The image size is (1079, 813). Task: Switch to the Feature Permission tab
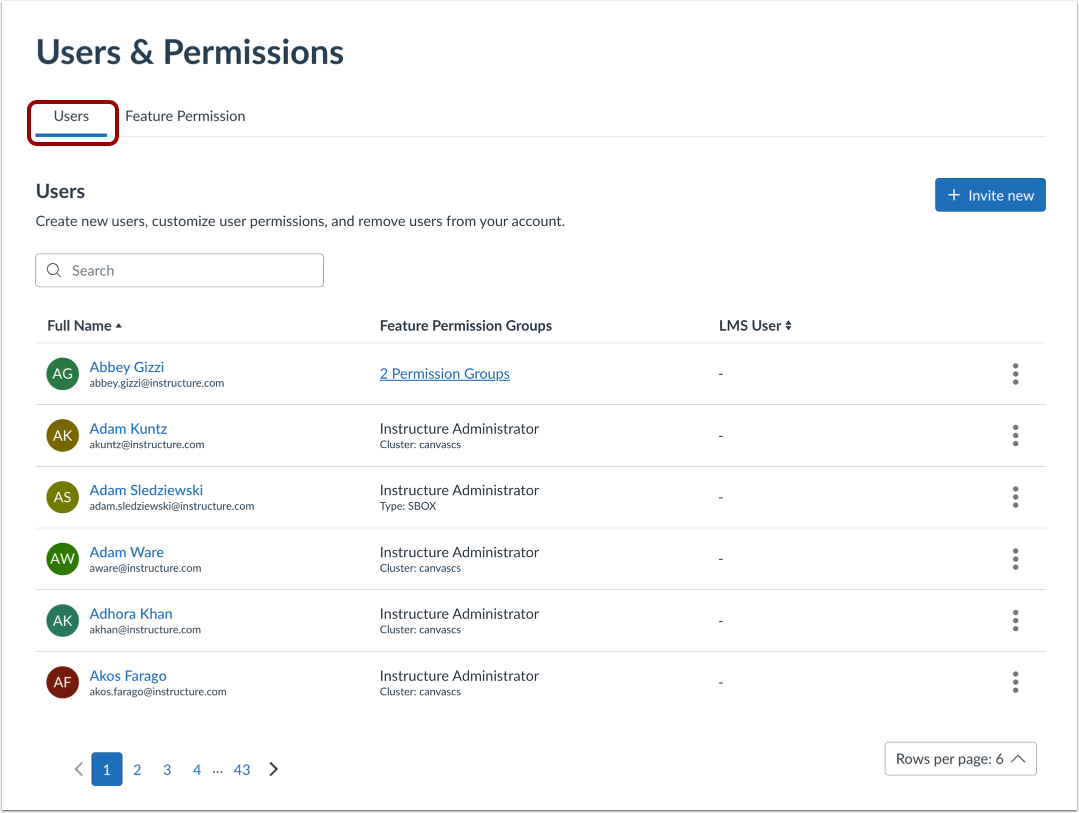(185, 116)
